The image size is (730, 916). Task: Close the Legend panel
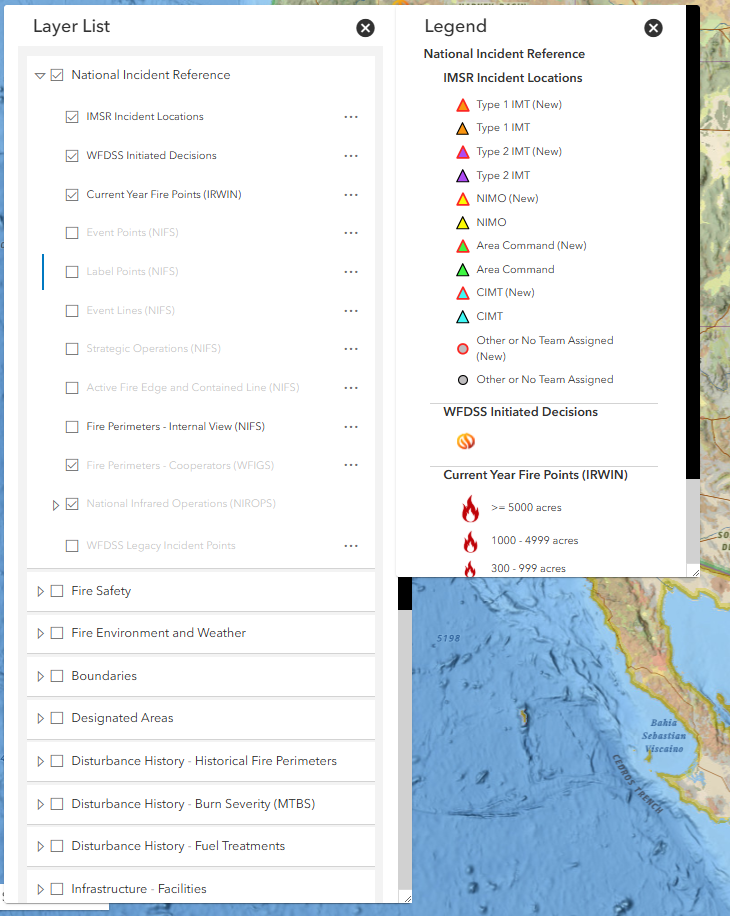(x=653, y=27)
